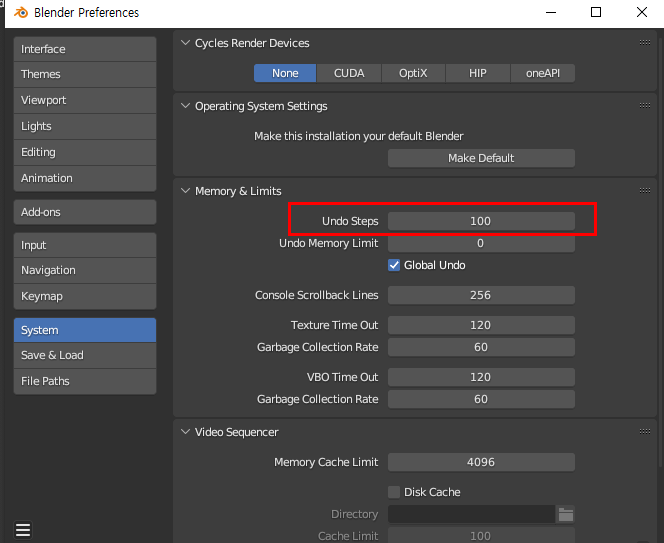Go to the Input preferences section
This screenshot has width=664, height=543.
pos(85,245)
